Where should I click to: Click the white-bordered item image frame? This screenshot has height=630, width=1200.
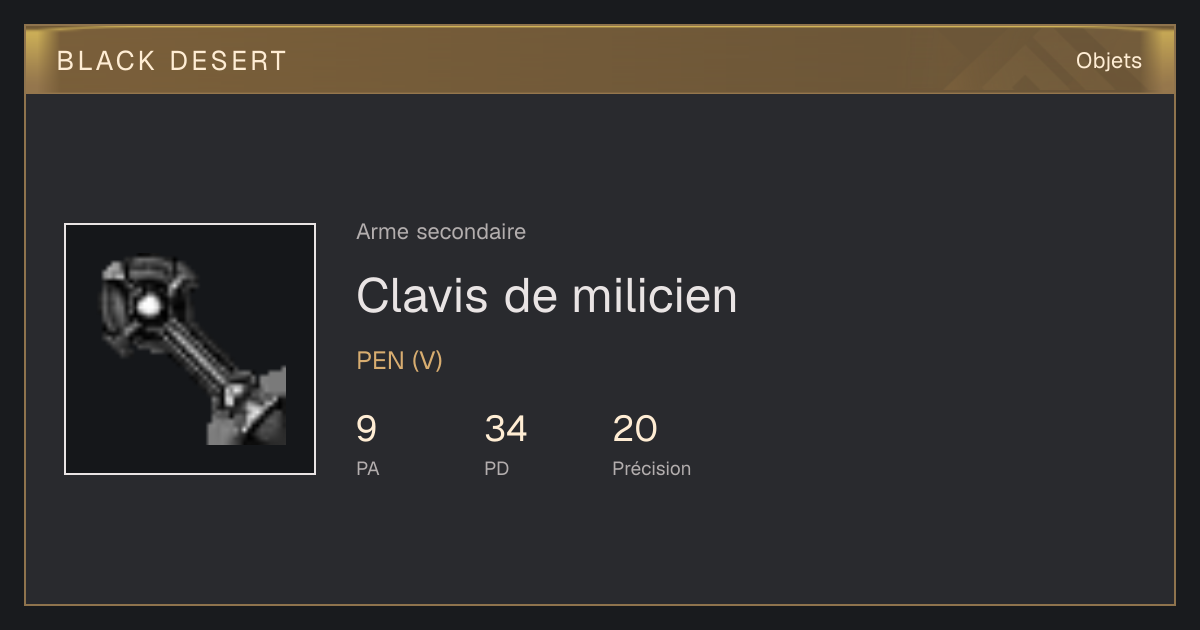tap(190, 349)
